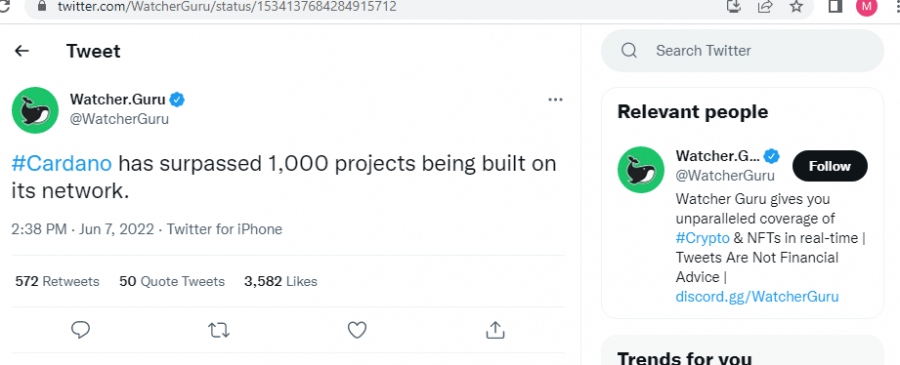Click the browser share page icon
900x365 pixels.
(765, 6)
